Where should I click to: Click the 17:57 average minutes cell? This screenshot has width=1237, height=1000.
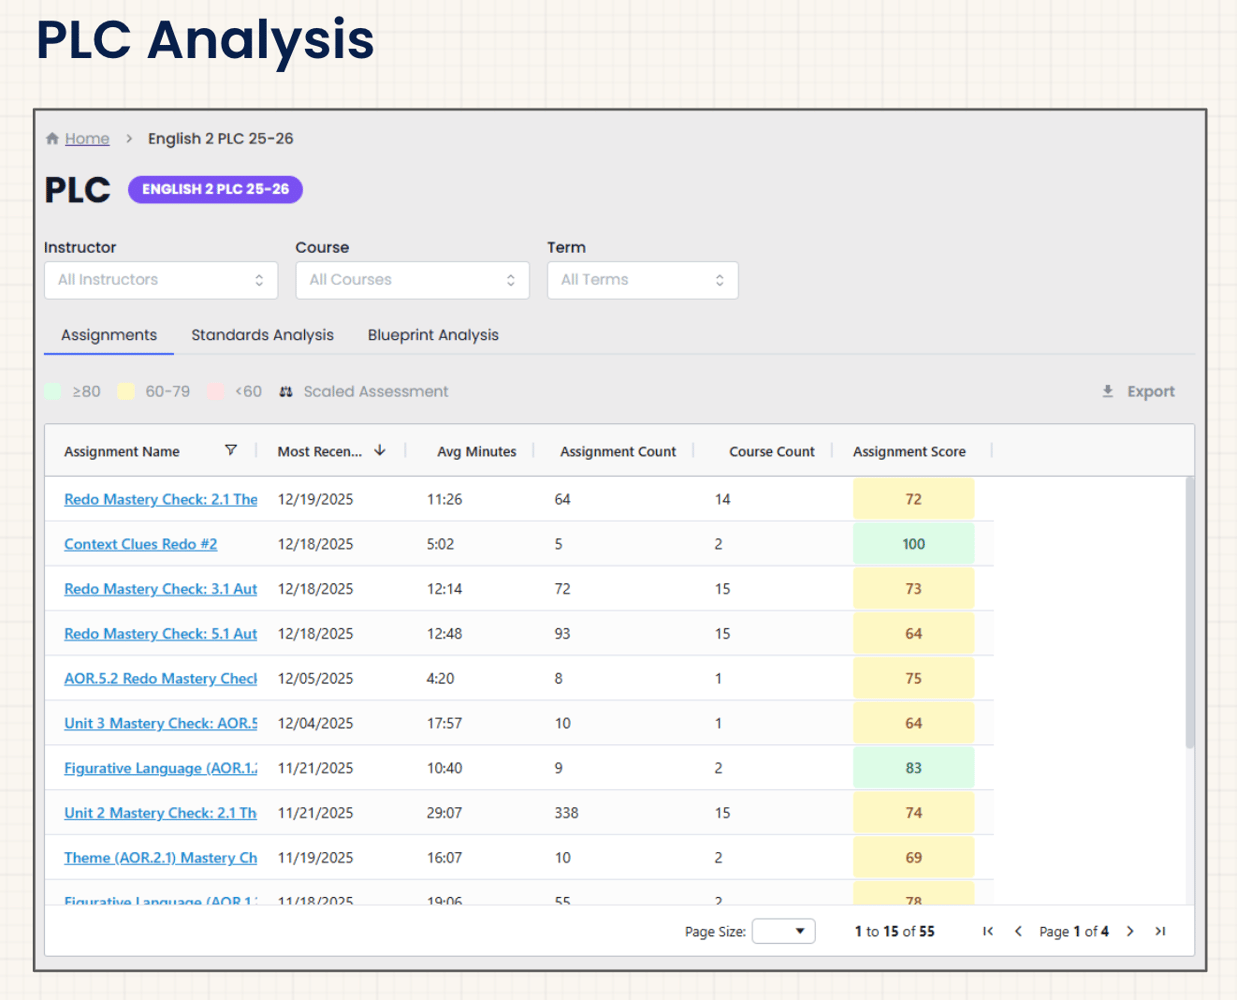pyautogui.click(x=445, y=723)
